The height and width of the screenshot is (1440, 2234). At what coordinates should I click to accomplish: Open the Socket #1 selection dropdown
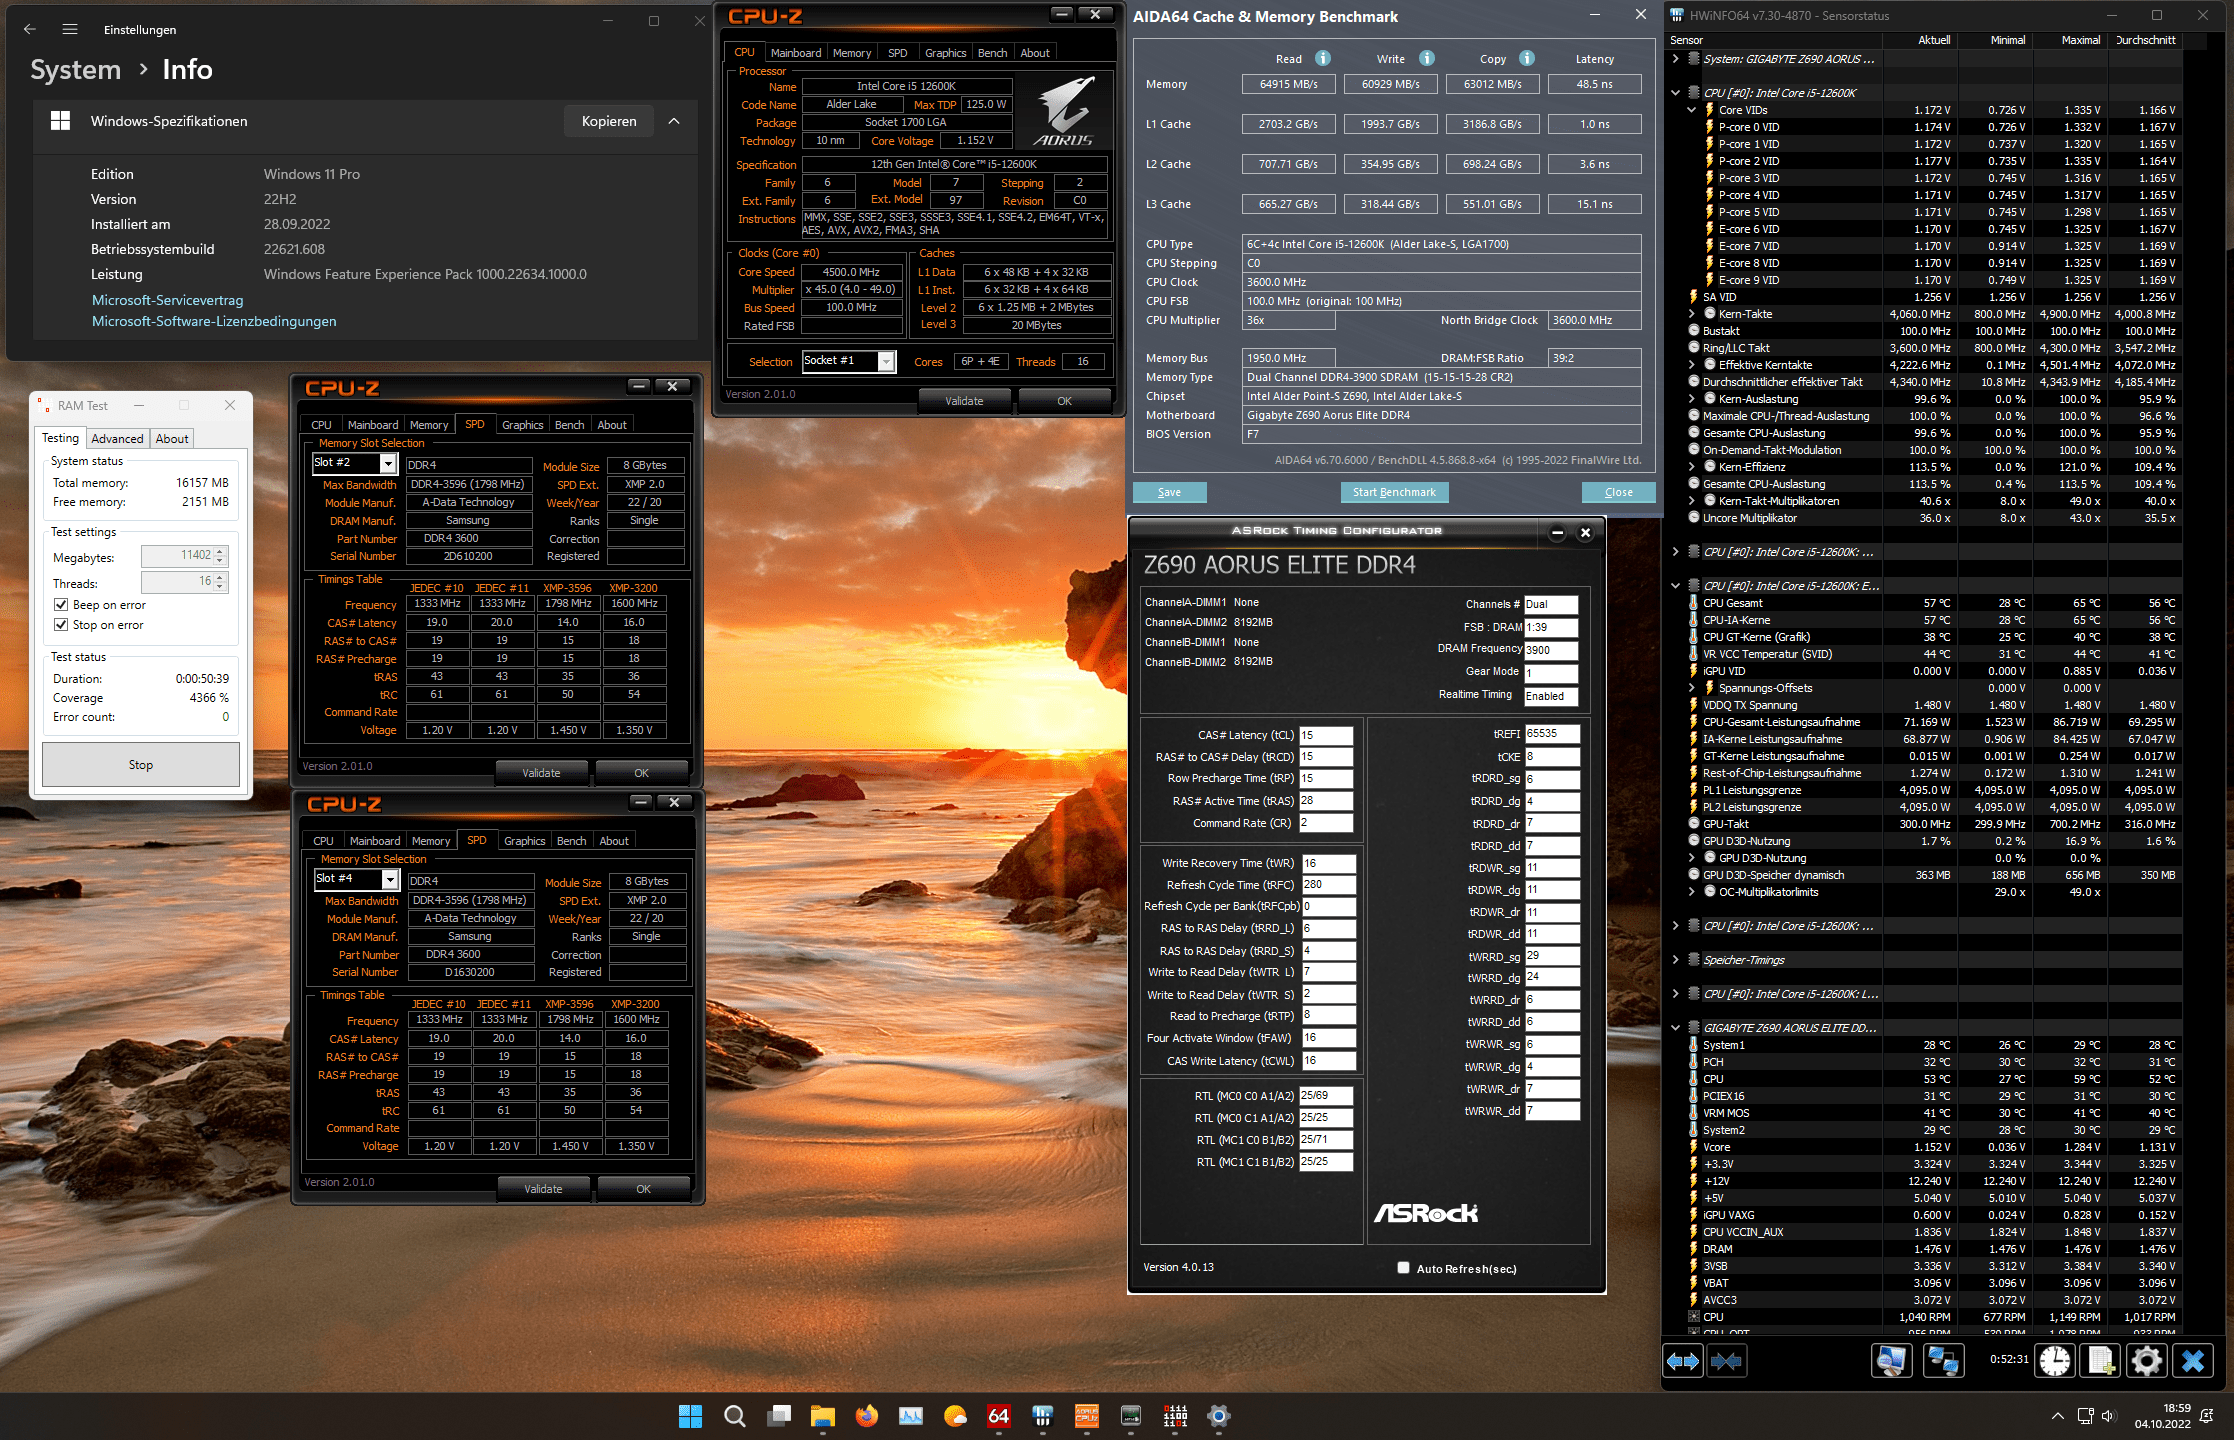[886, 362]
